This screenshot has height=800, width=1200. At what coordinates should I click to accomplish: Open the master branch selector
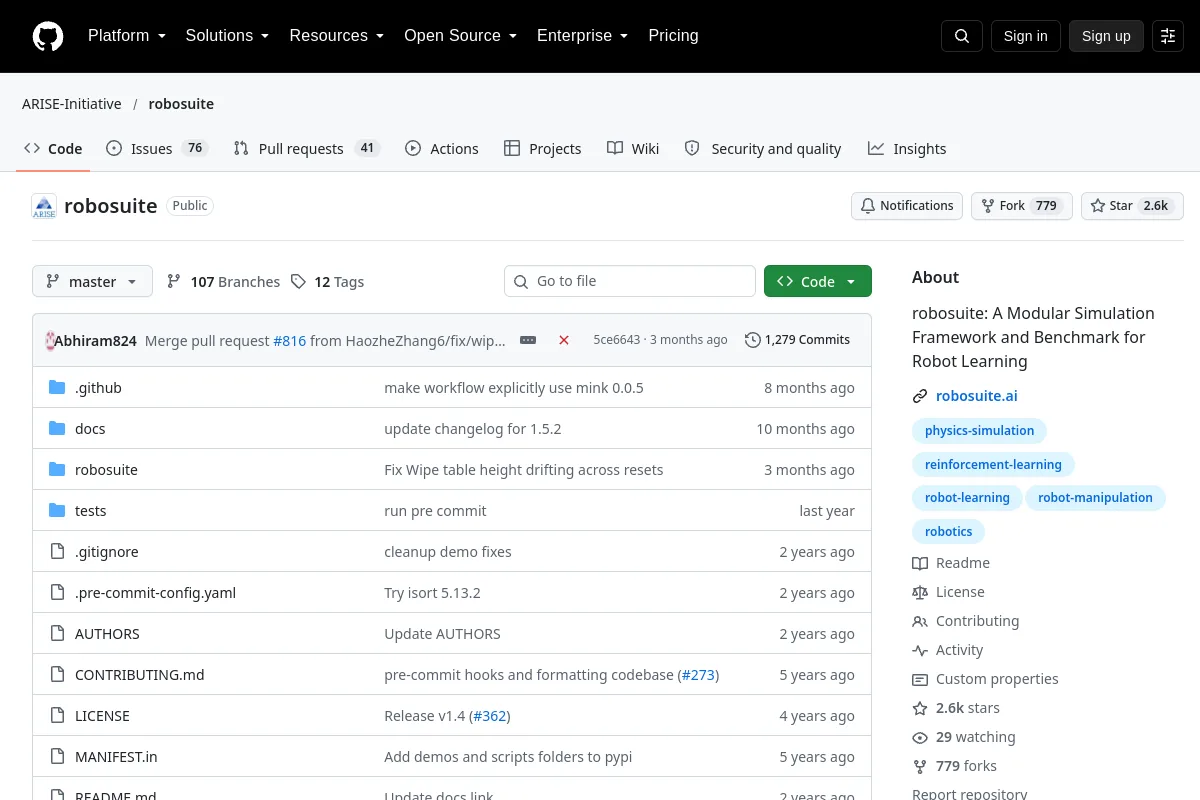tap(92, 282)
